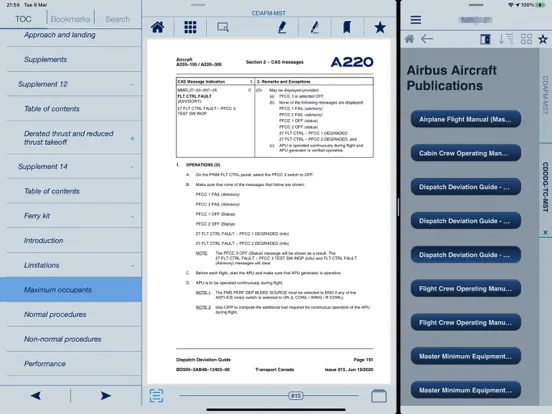Collapse the Limitations section
The image size is (552, 414).
[132, 265]
